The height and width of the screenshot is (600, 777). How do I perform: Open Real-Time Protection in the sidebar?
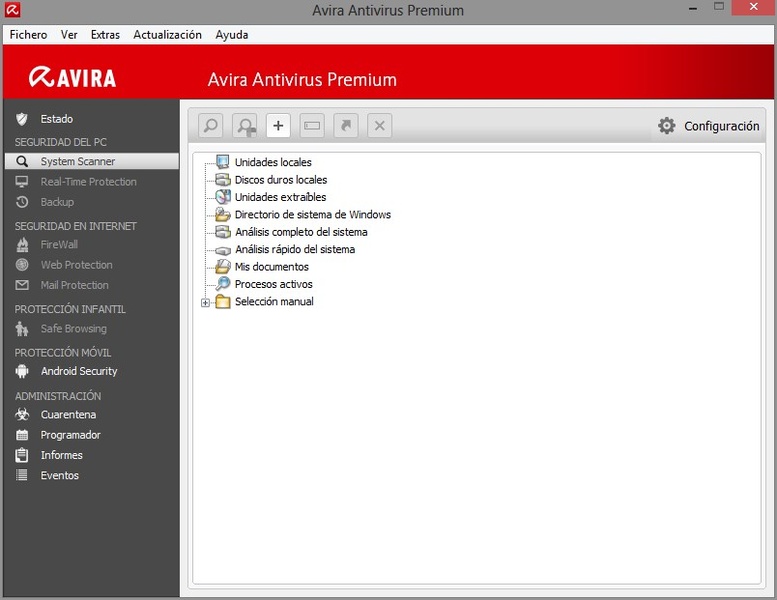click(x=91, y=182)
